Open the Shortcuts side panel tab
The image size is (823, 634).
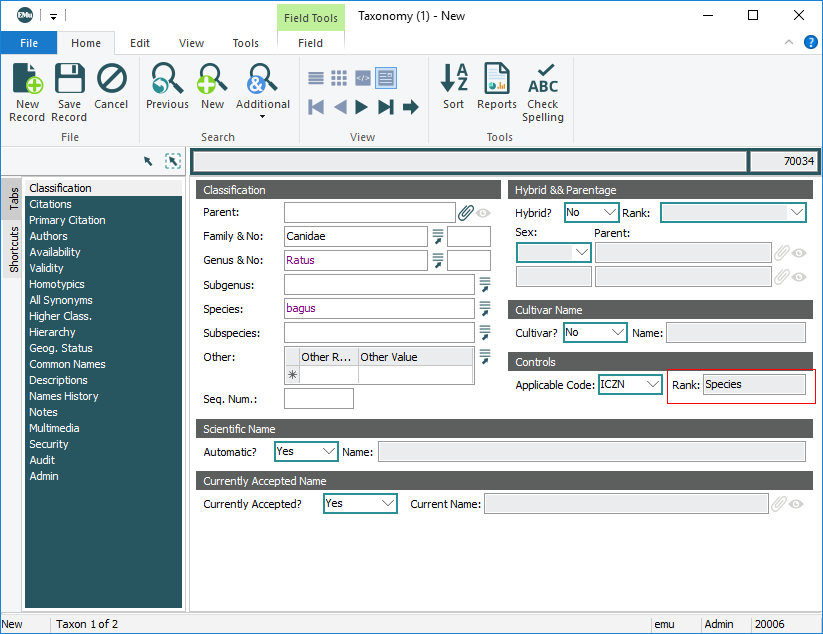pyautogui.click(x=14, y=250)
